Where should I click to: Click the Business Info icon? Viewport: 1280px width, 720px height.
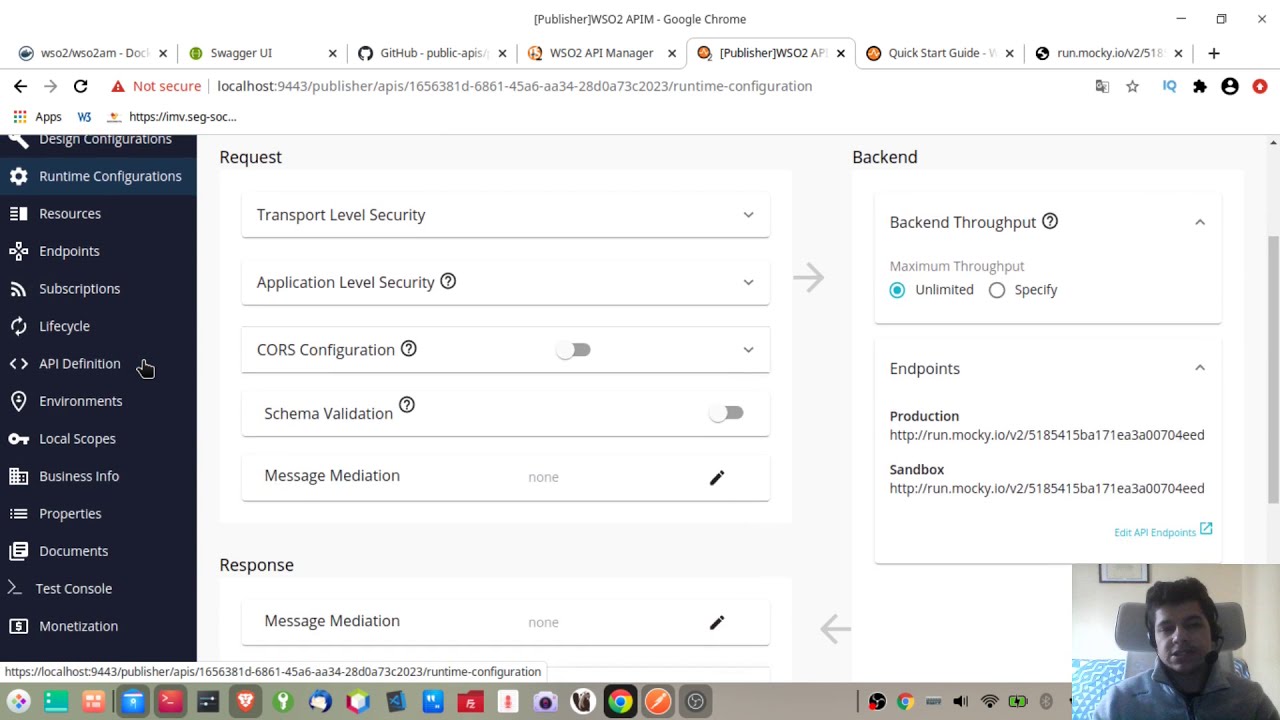[18, 476]
